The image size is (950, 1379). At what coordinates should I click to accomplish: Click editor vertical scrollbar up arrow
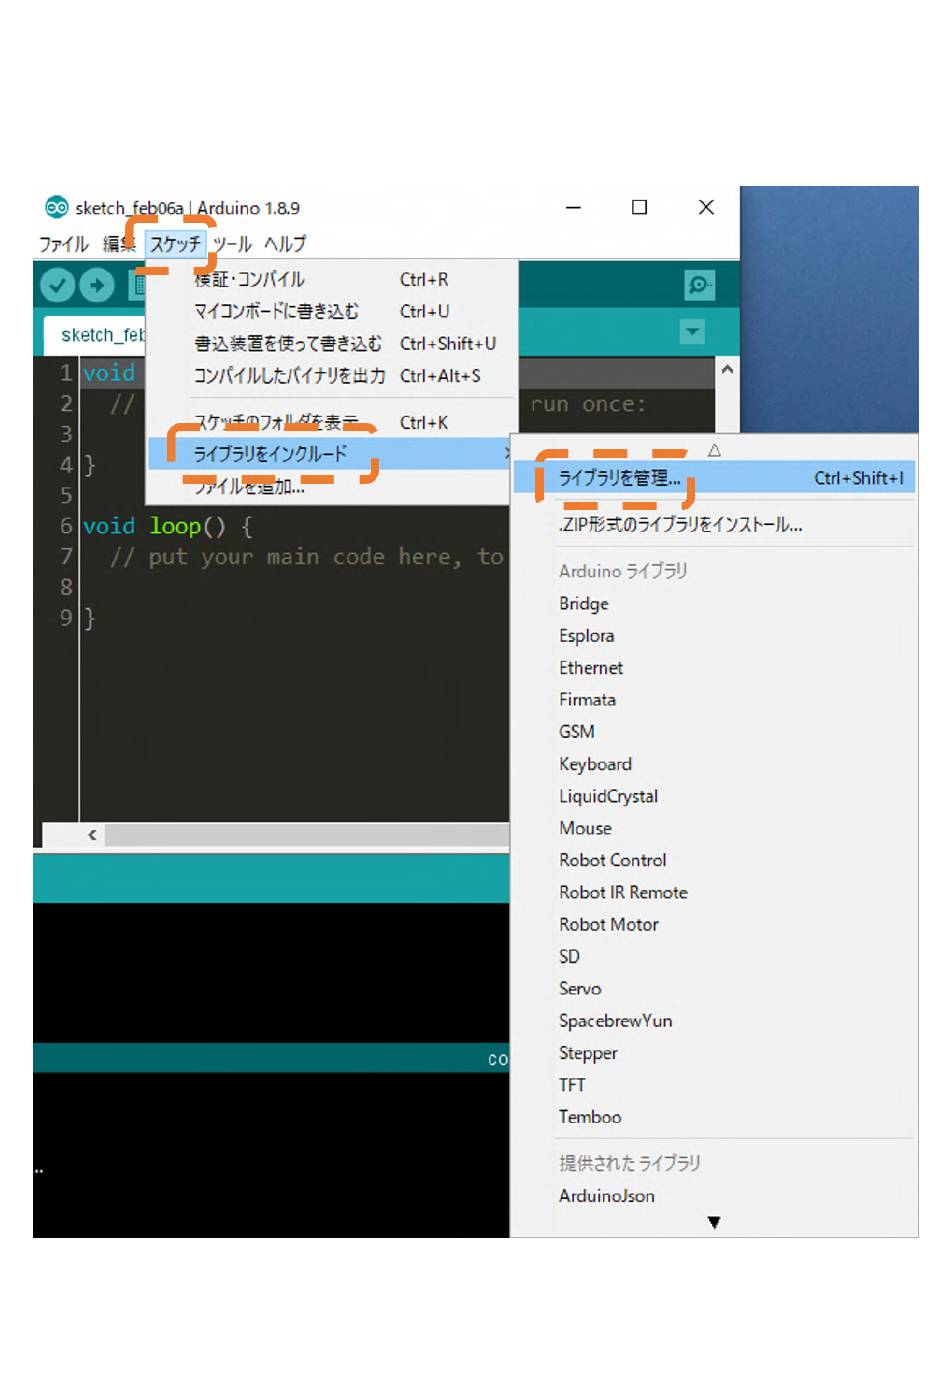tap(727, 369)
